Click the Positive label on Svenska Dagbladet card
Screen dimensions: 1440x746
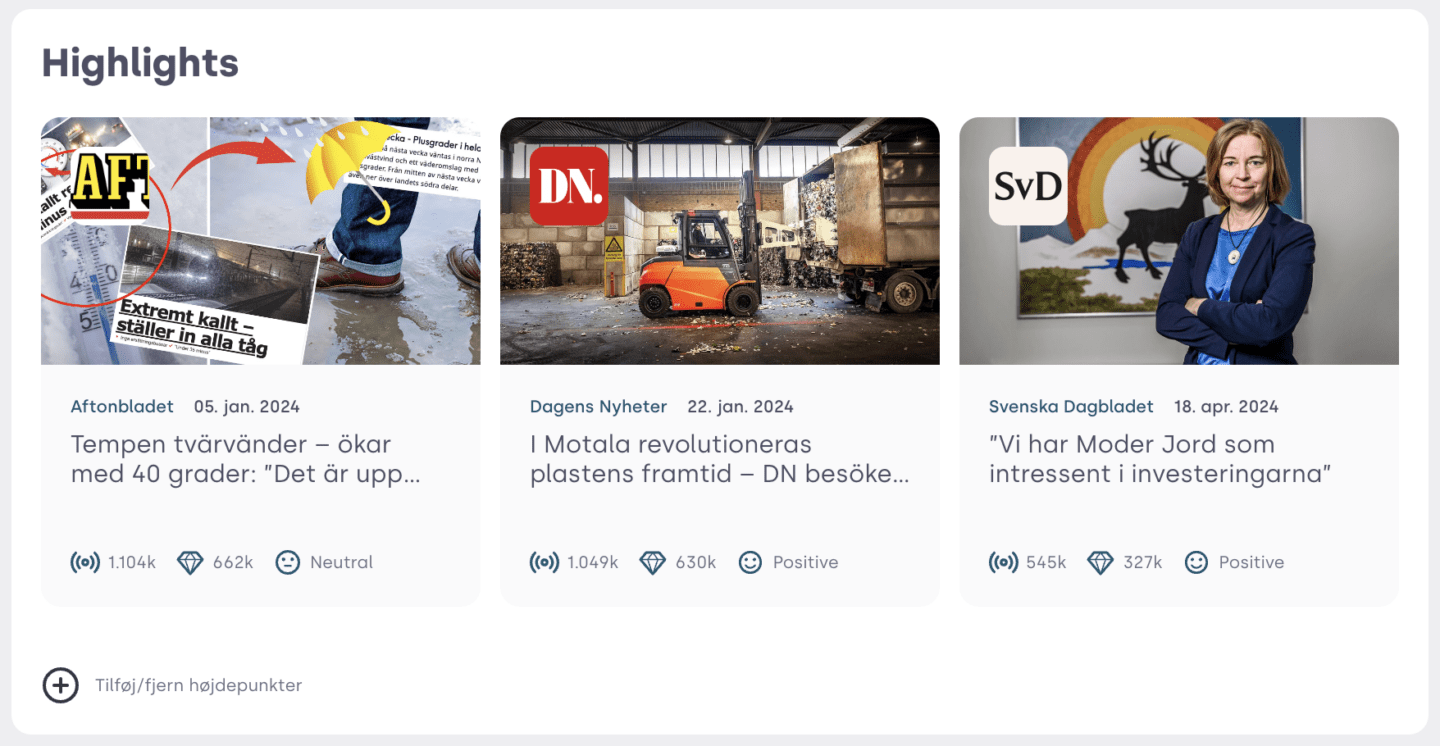tap(1251, 562)
